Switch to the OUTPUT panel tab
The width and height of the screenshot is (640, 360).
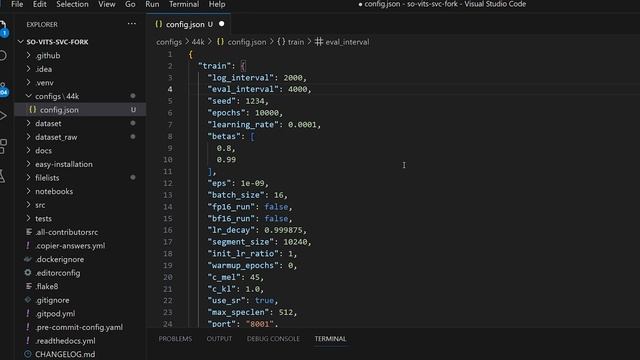point(219,339)
